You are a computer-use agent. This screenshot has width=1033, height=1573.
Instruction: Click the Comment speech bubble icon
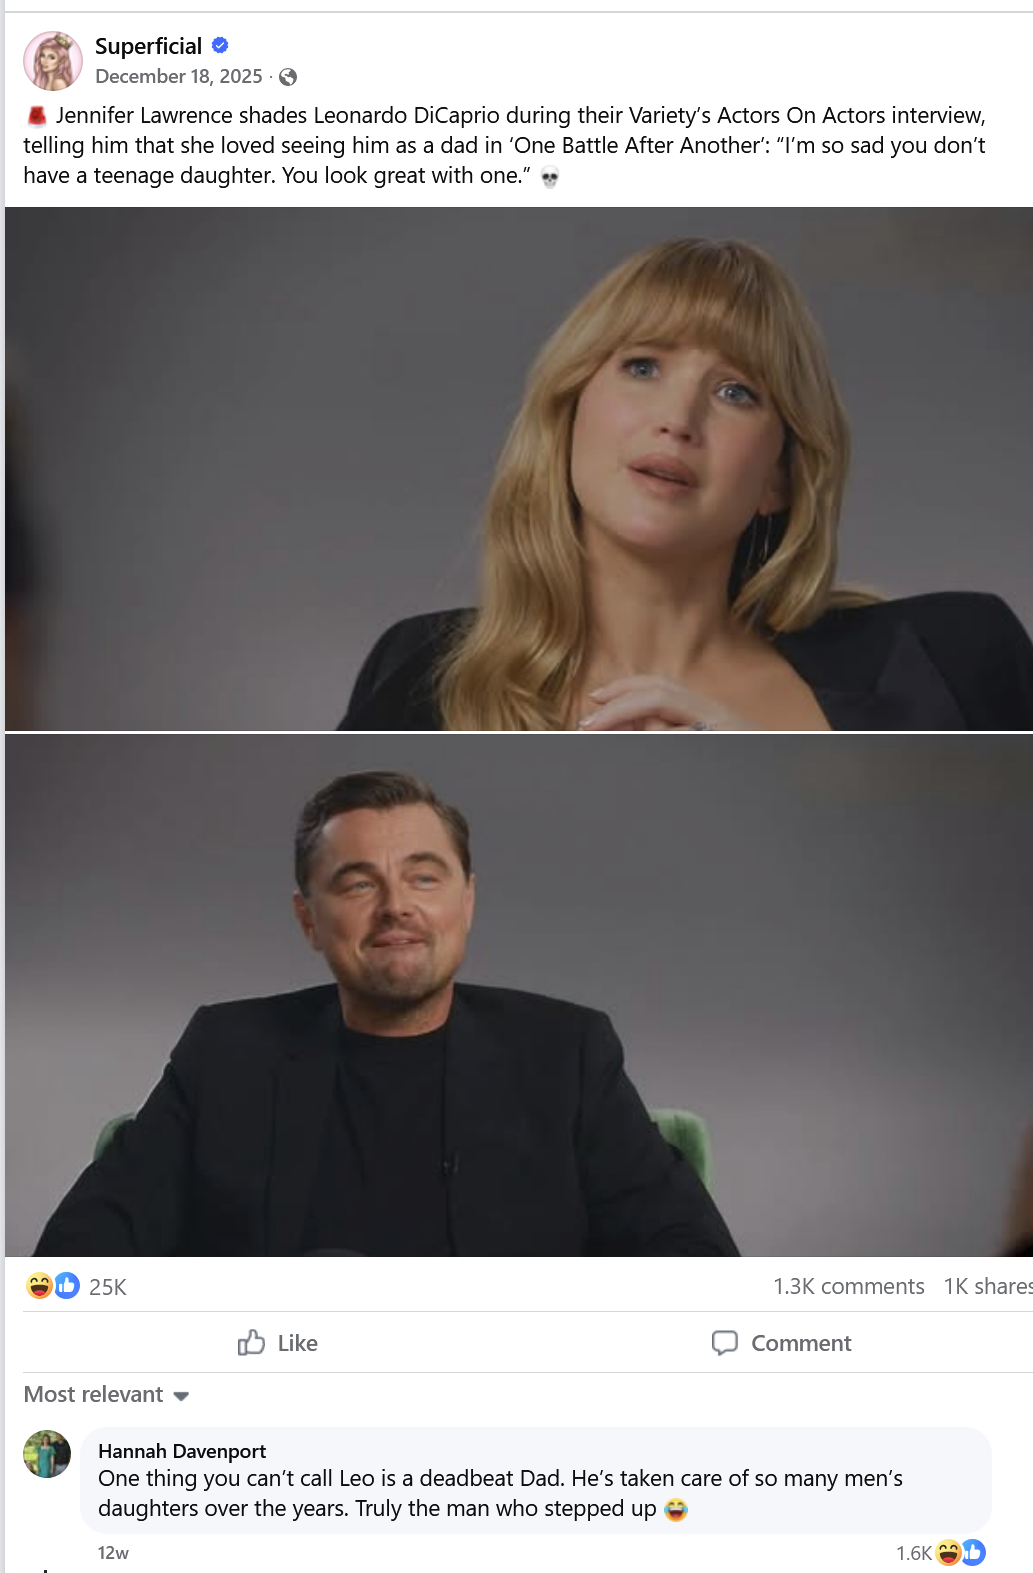[x=725, y=1342]
